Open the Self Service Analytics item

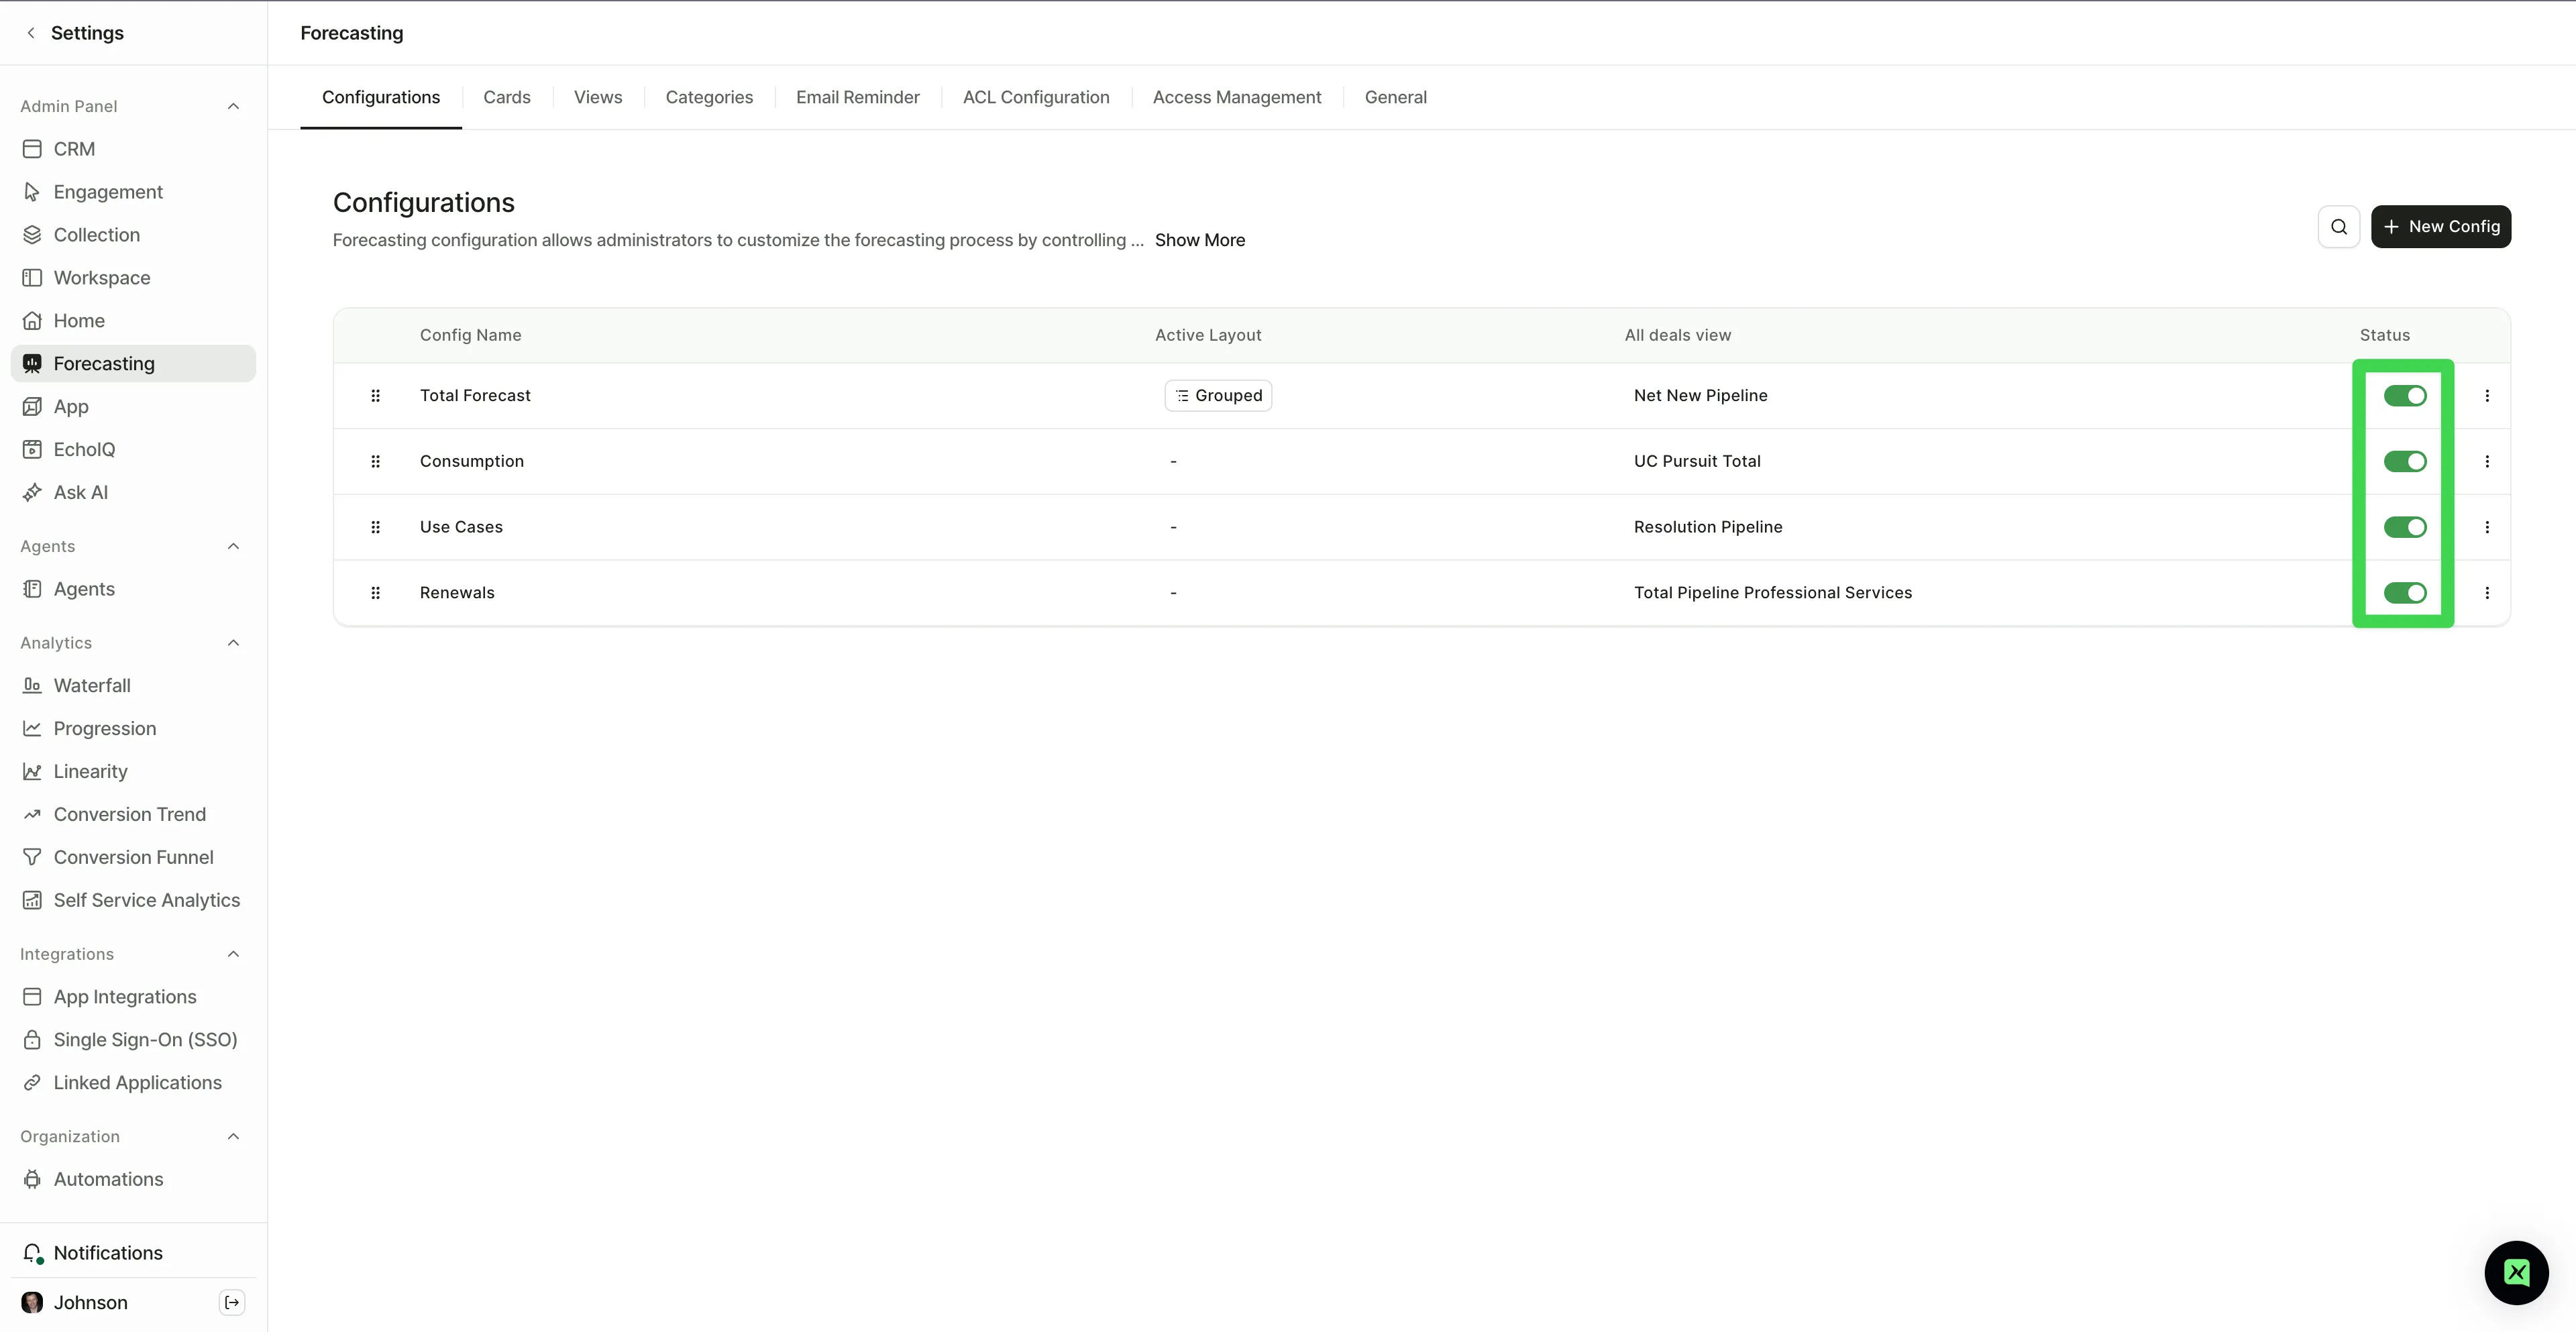[133, 901]
